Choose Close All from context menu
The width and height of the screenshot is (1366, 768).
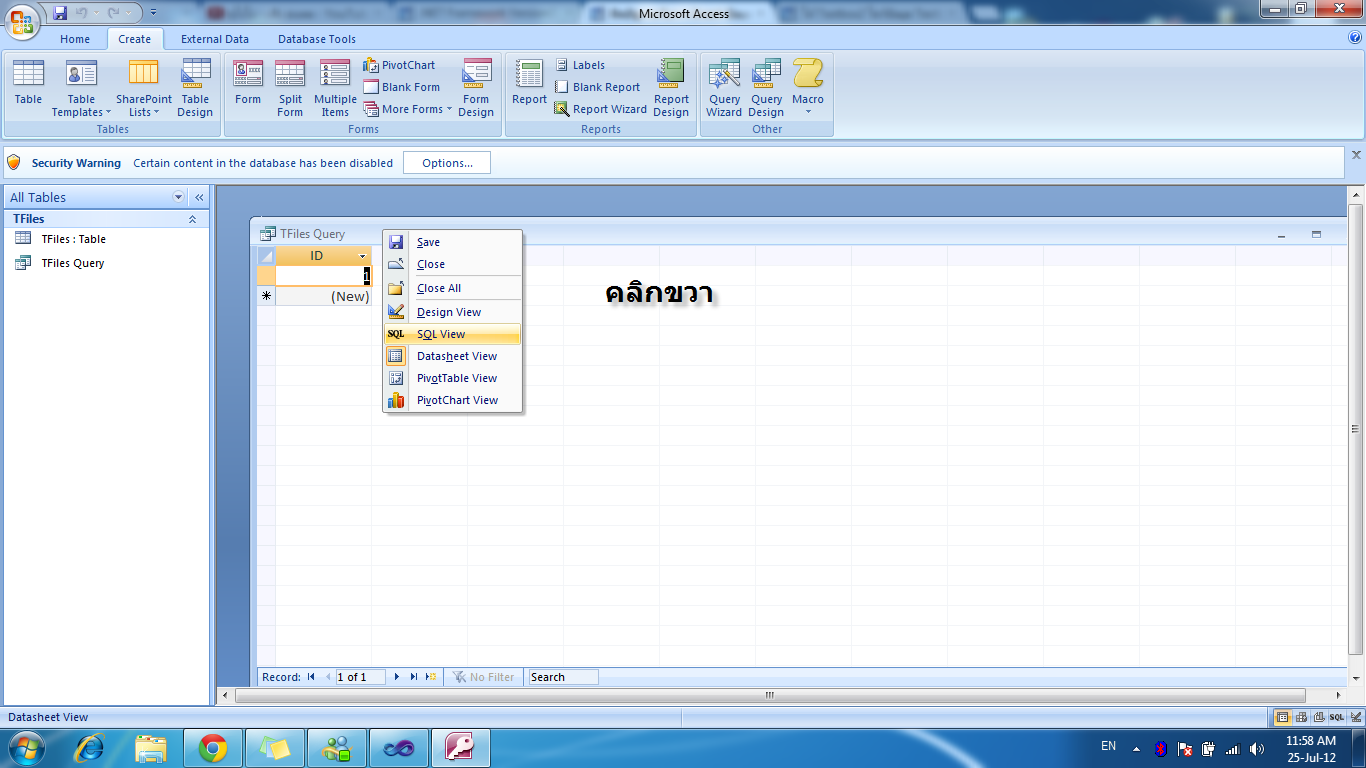pos(452,288)
